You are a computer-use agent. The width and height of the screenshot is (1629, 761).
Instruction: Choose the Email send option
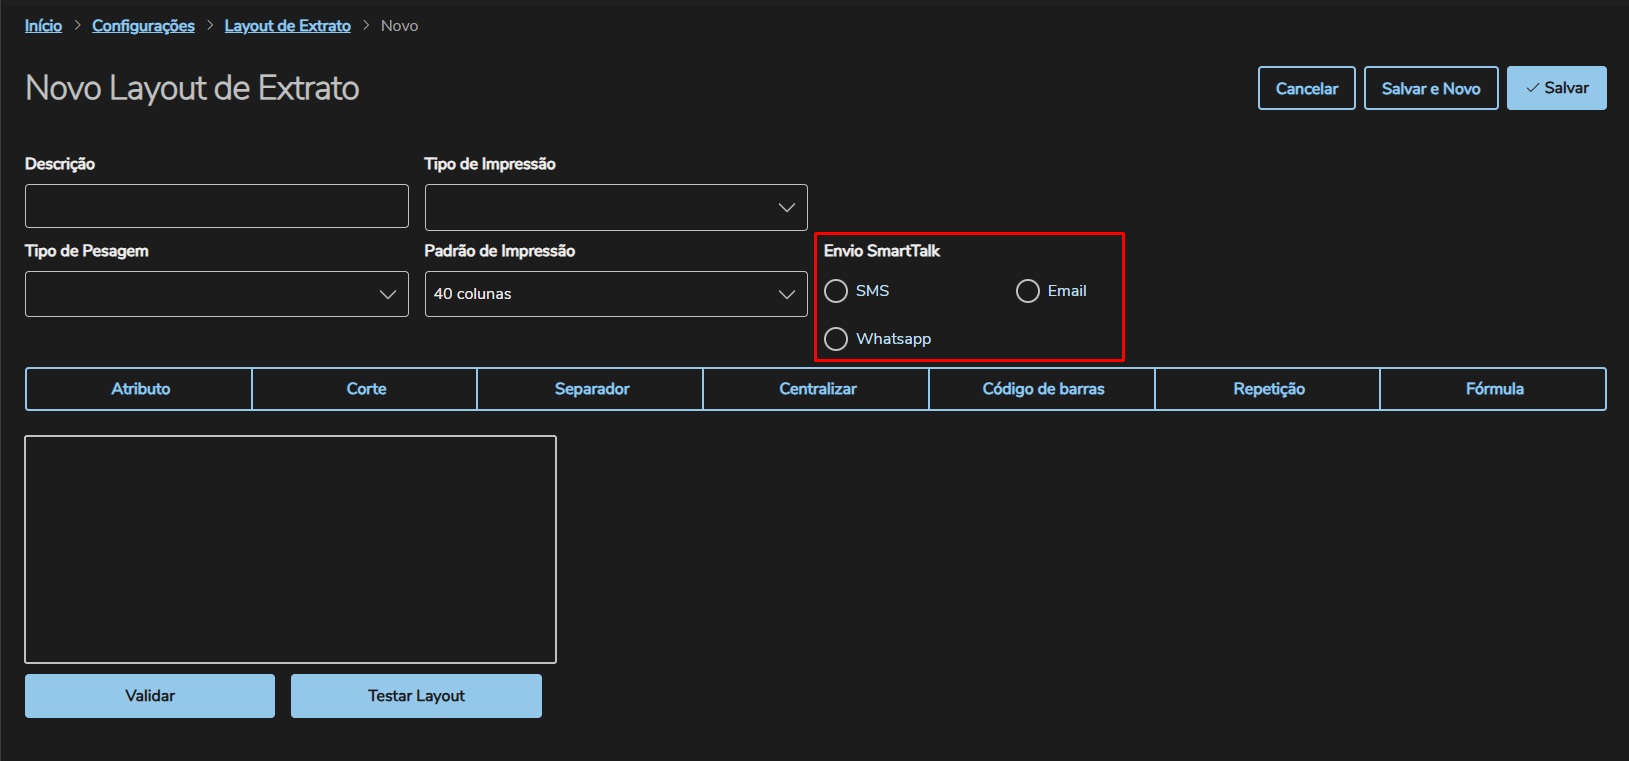click(1028, 291)
